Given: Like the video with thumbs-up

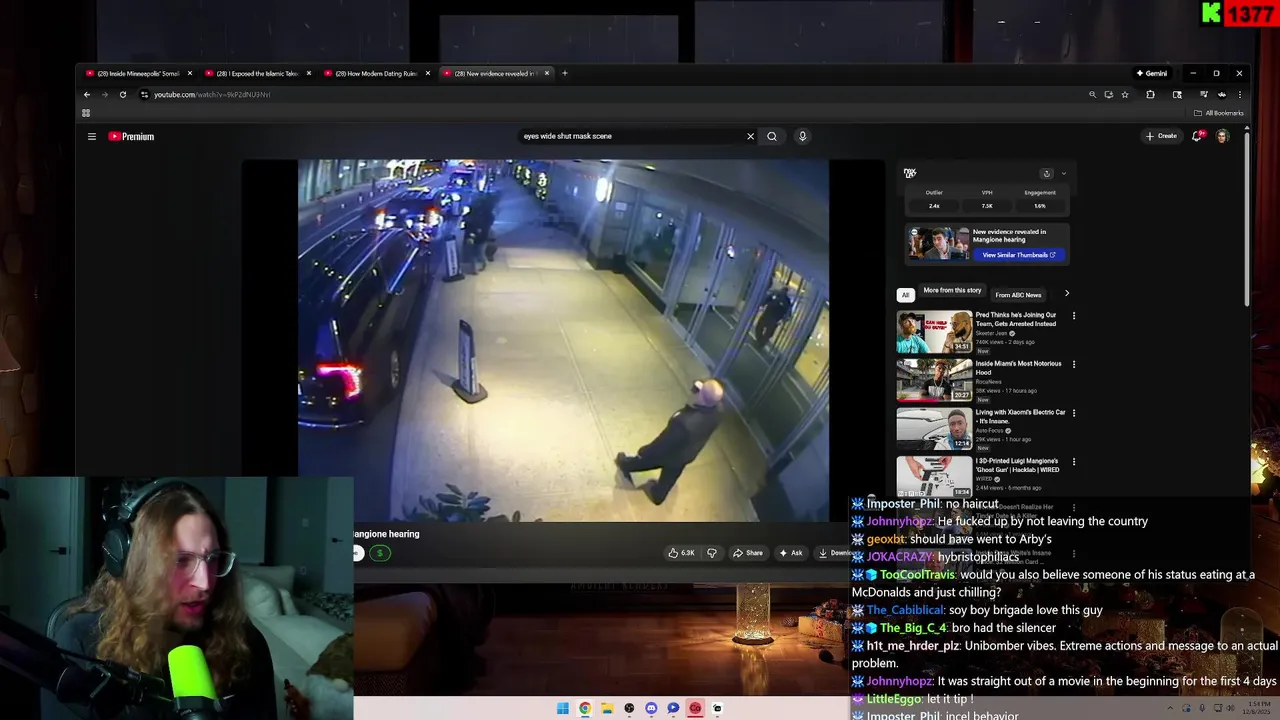Looking at the screenshot, I should pos(681,553).
